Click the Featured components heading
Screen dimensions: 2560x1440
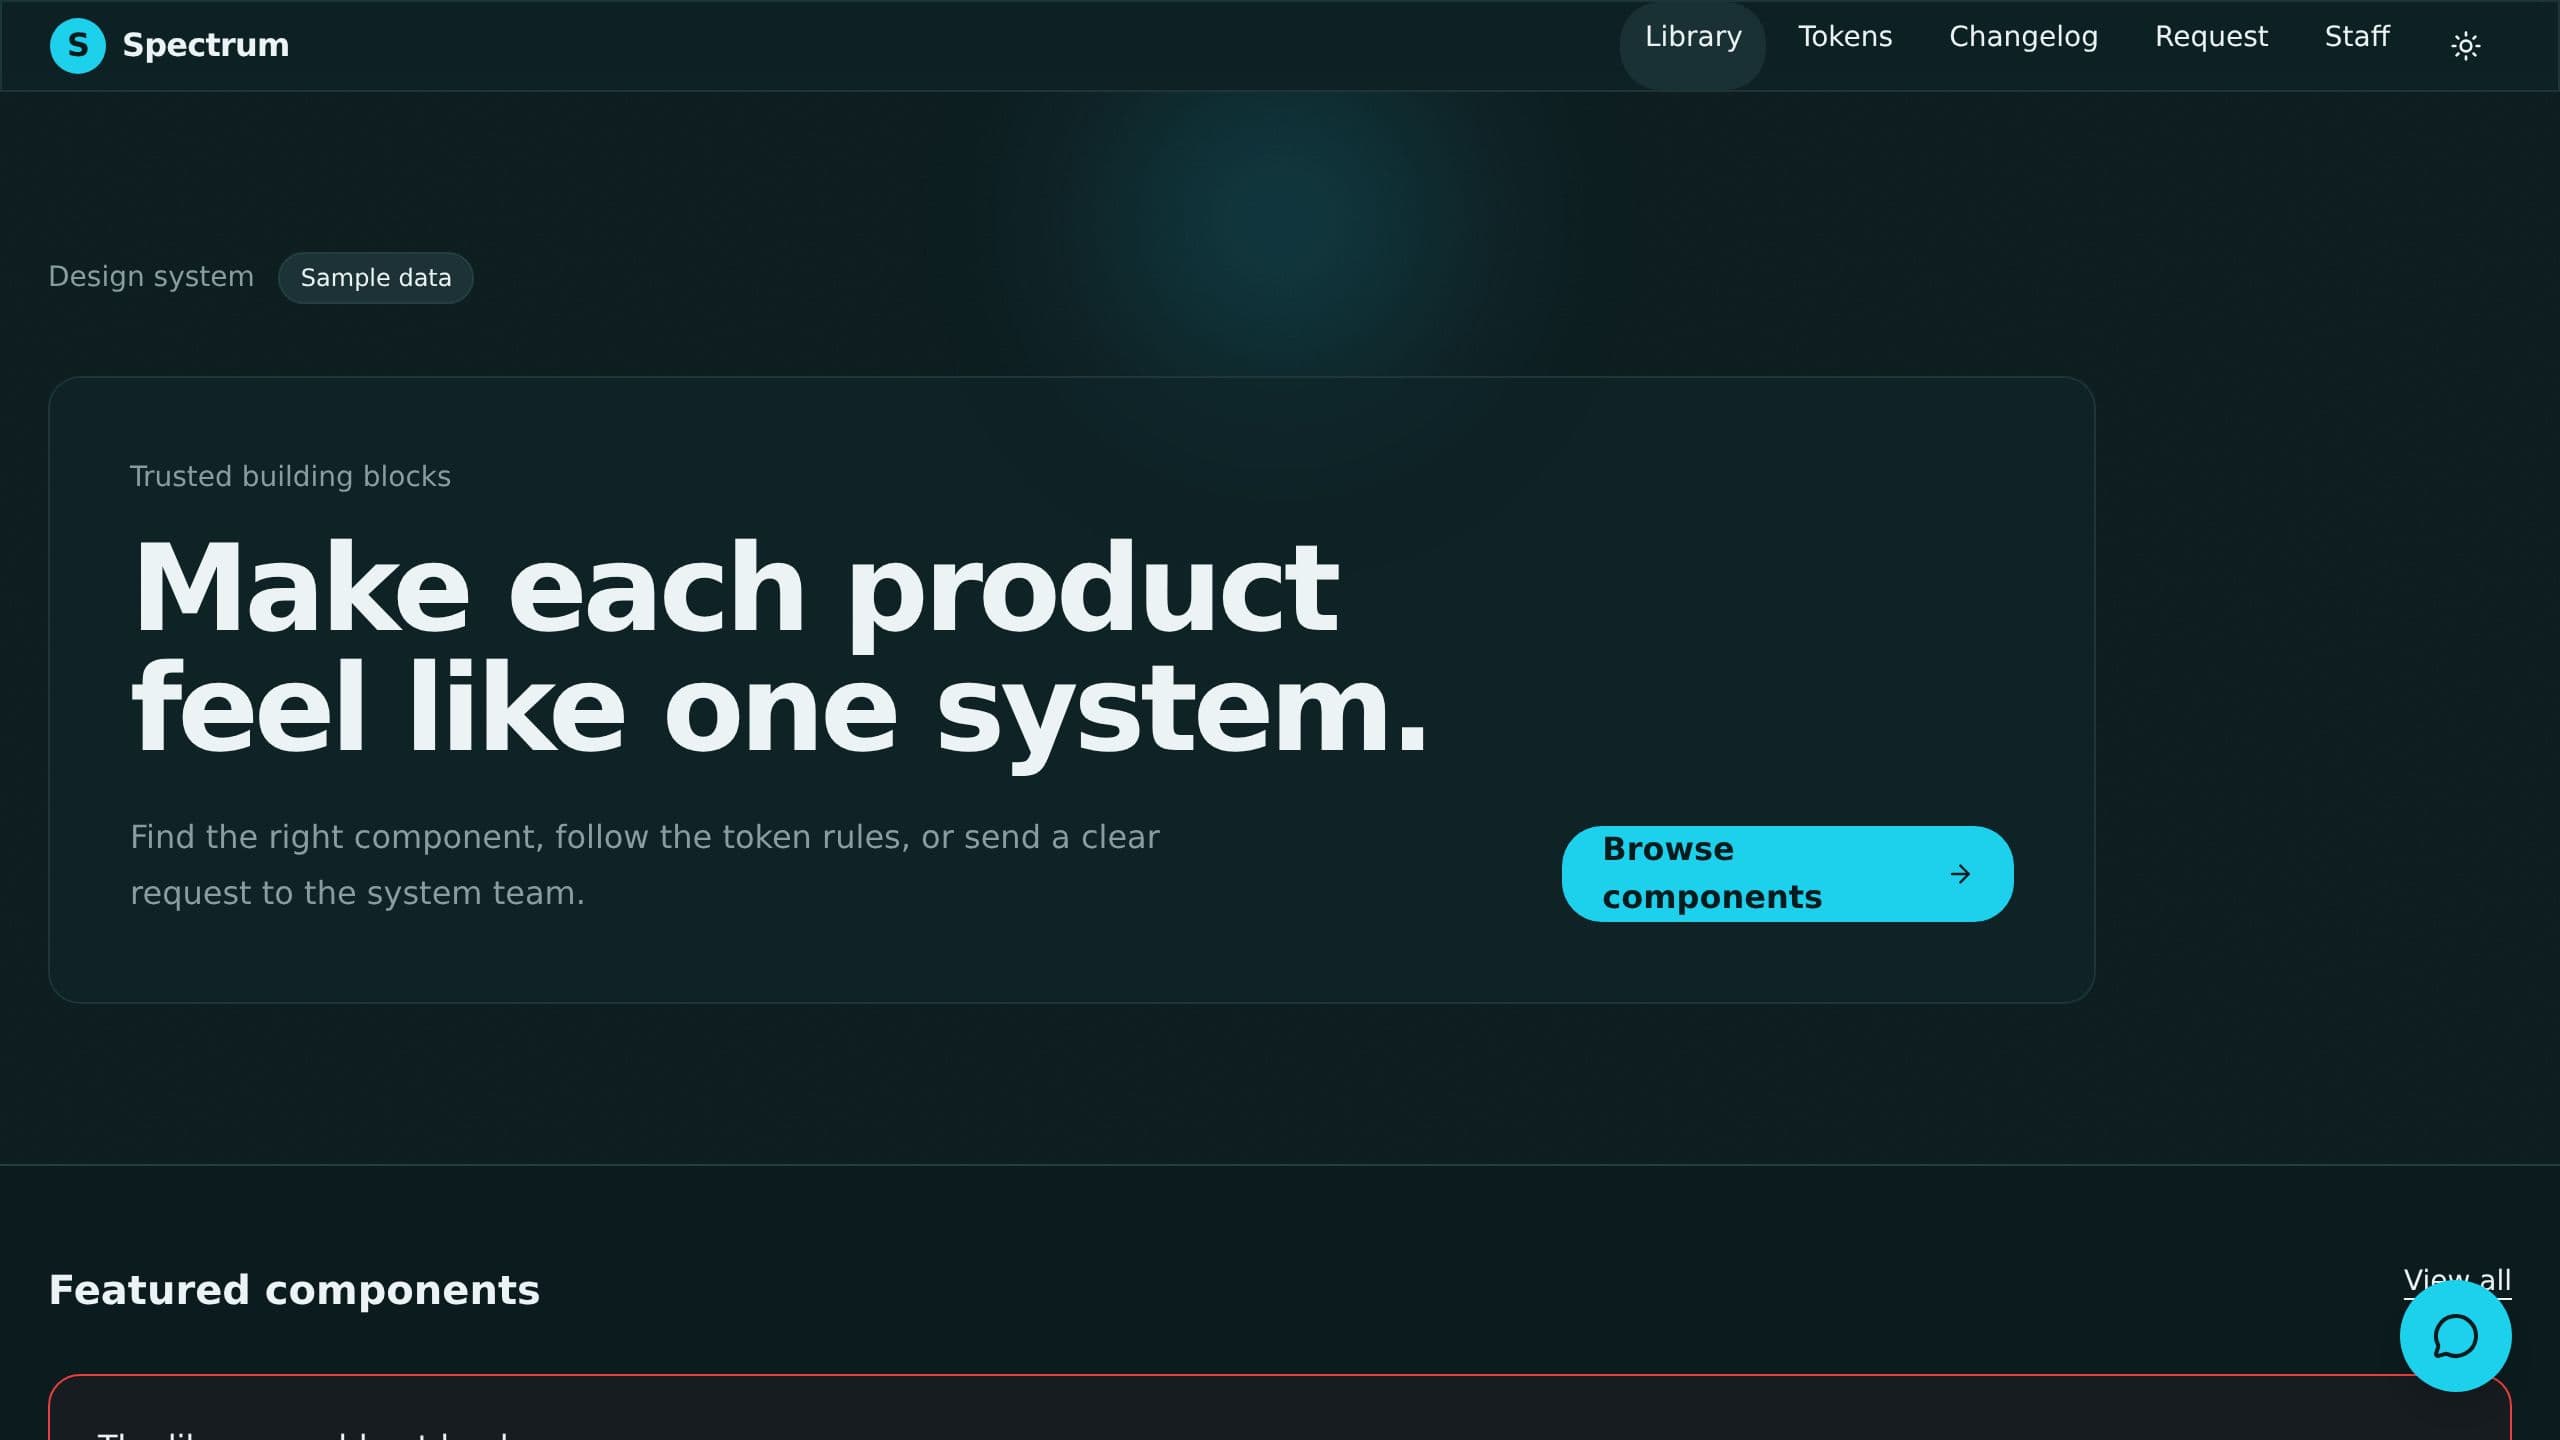pos(294,1290)
